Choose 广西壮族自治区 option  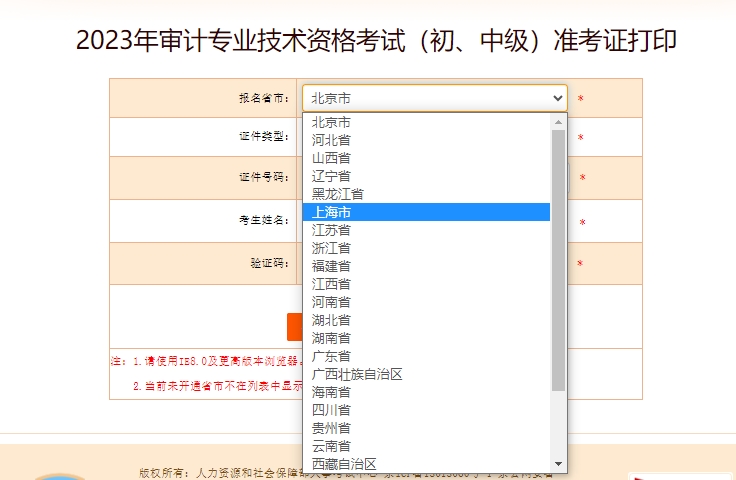tap(426, 374)
